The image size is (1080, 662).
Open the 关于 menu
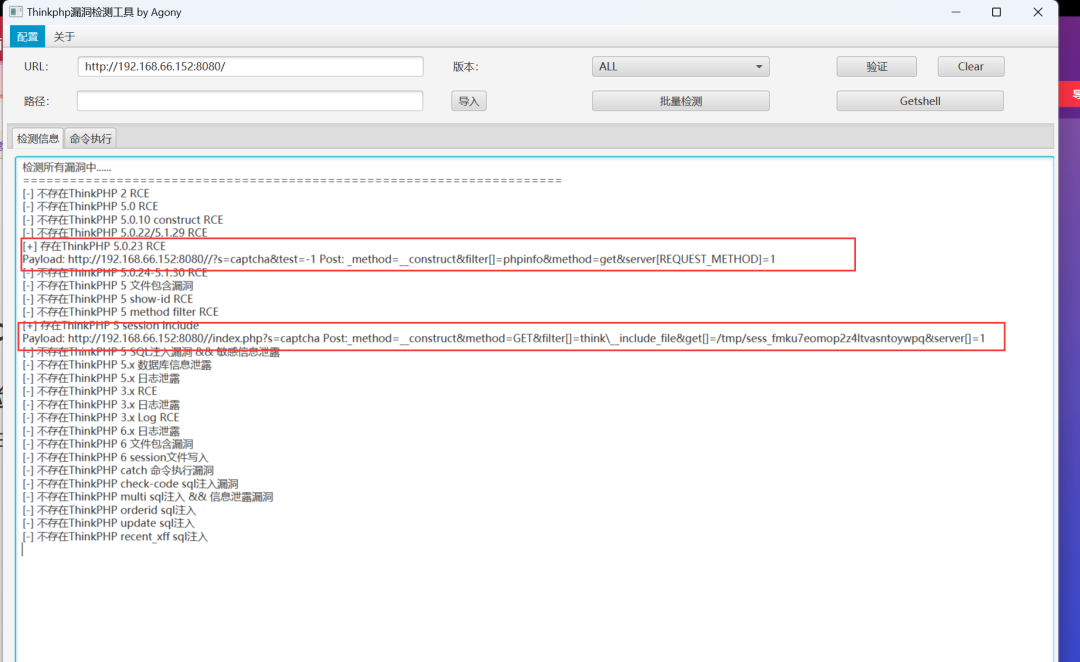tap(64, 37)
